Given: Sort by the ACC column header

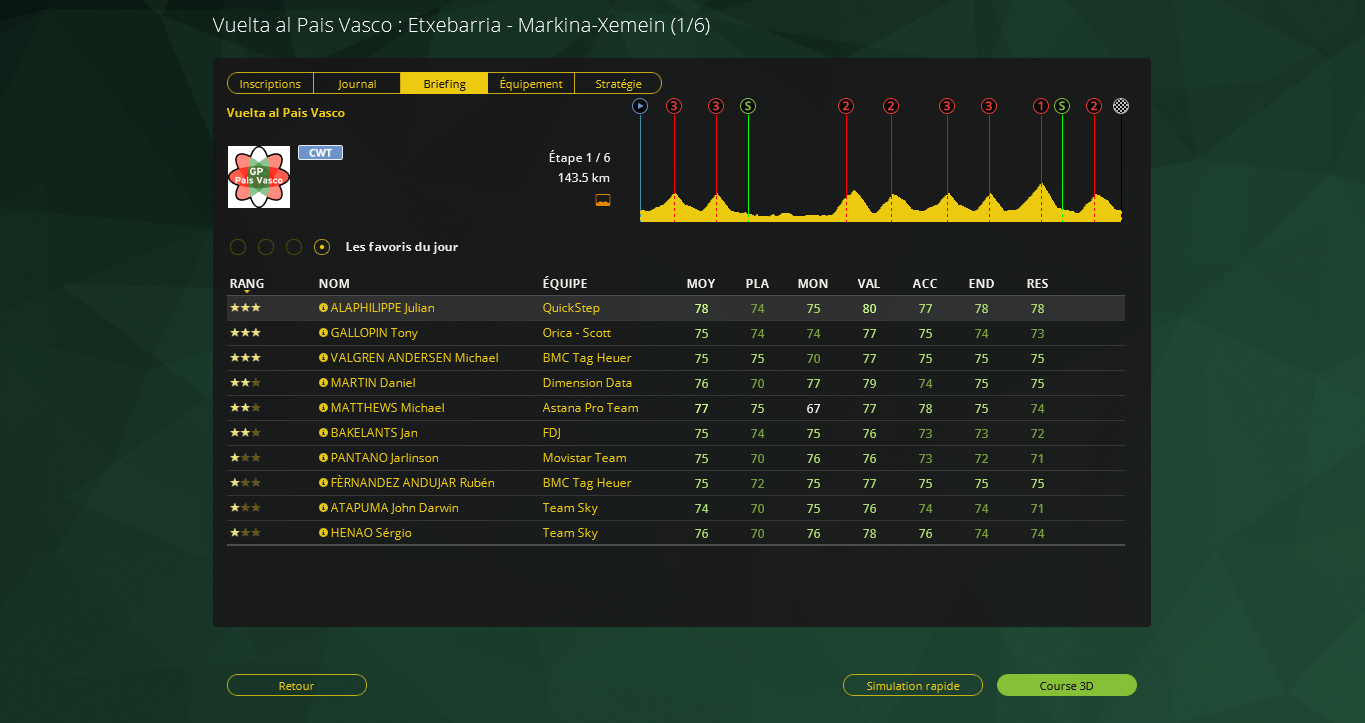Looking at the screenshot, I should 925,284.
